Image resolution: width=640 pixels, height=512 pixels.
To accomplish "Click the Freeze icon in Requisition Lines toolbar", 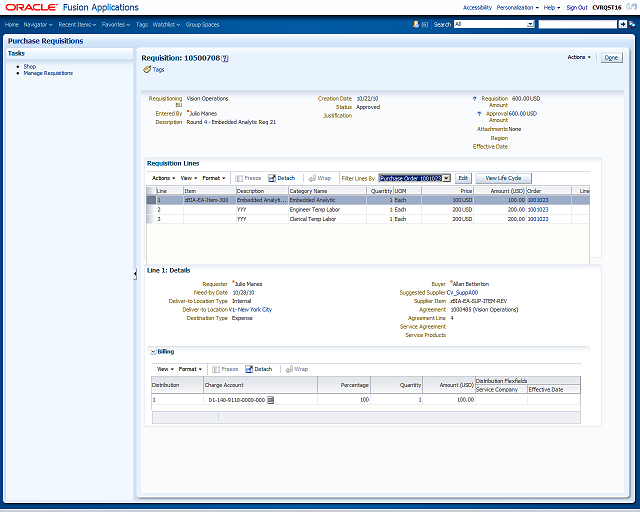I will [239, 178].
